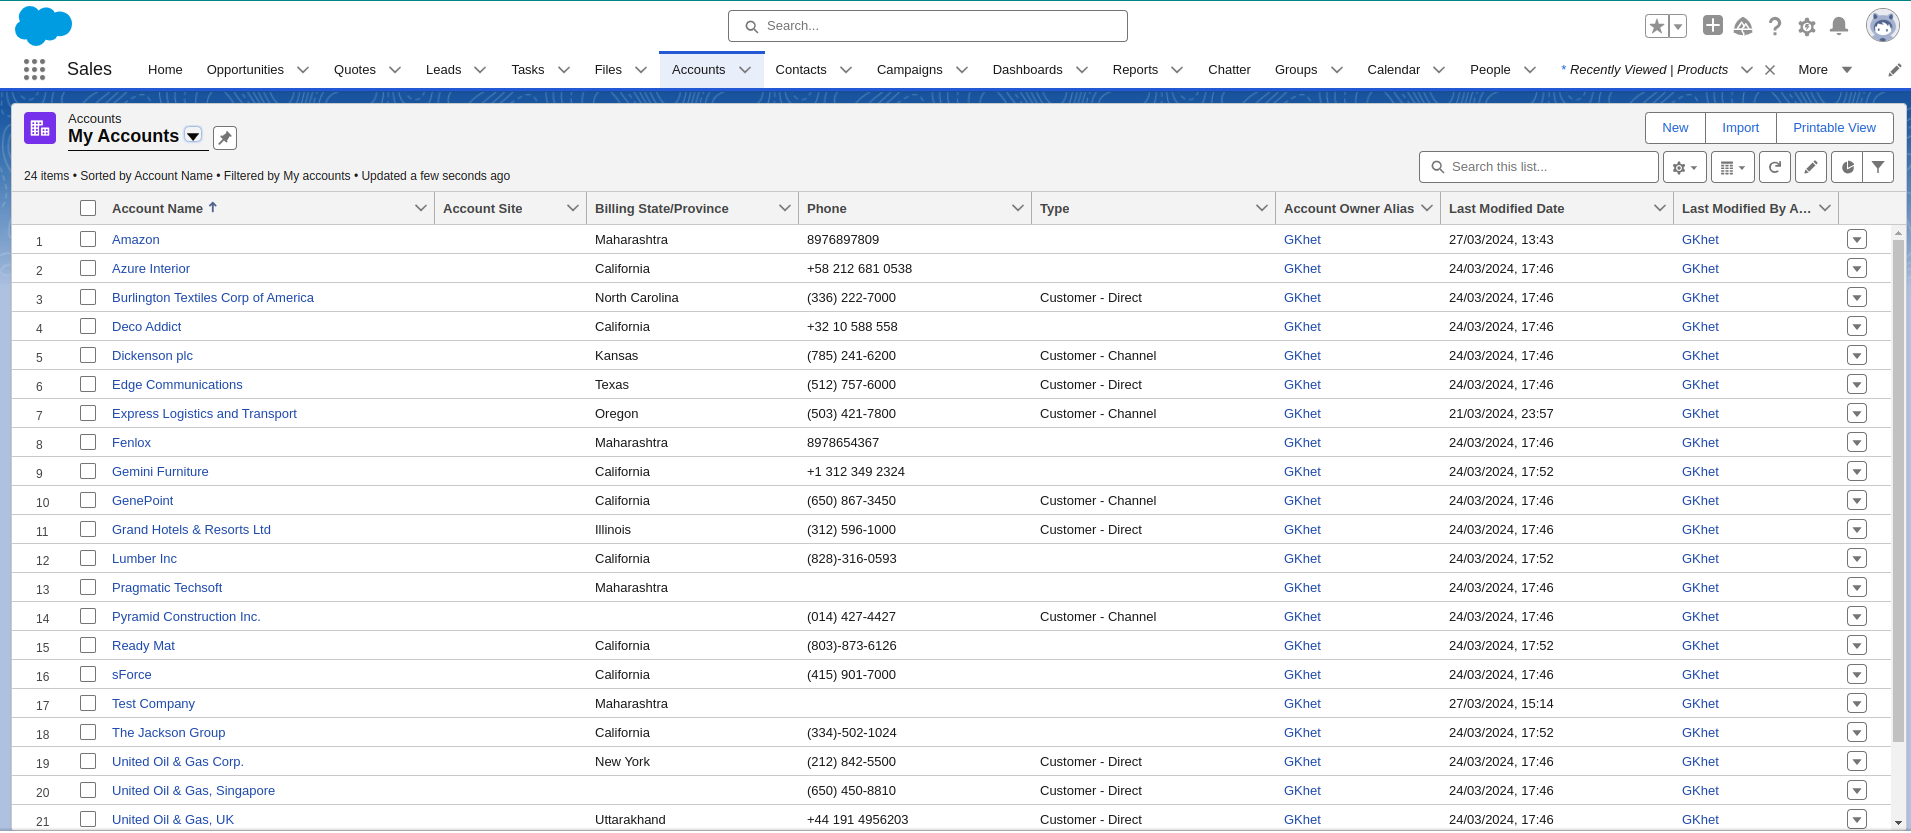Open the favorites list dropdown arrow
The width and height of the screenshot is (1911, 833).
1678,26
